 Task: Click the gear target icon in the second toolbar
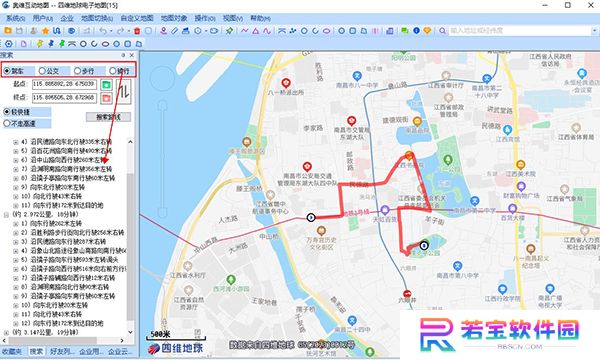(8, 44)
